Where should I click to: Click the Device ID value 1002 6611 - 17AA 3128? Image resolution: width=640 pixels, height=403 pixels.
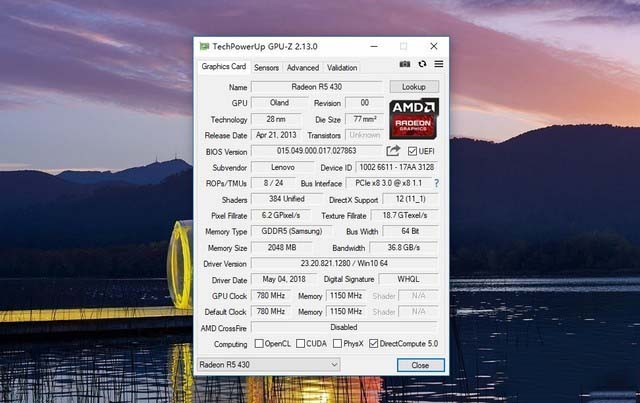tap(397, 167)
